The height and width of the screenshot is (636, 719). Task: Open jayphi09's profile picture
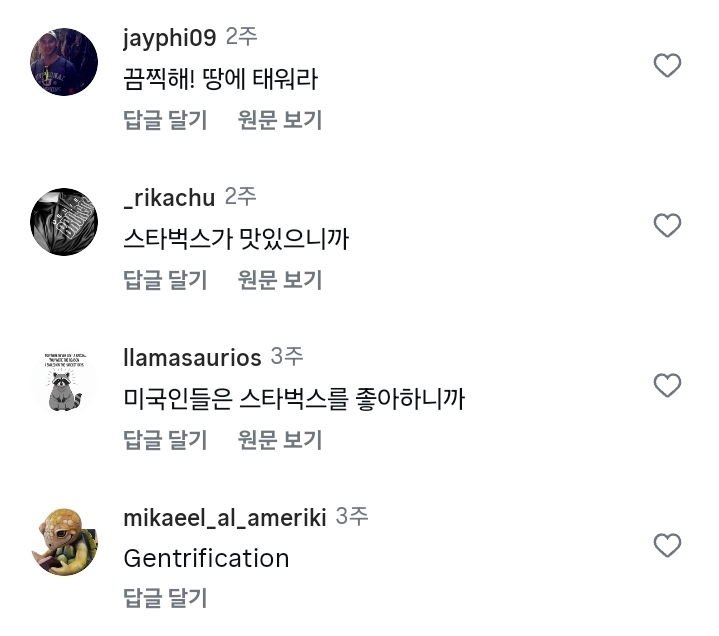click(64, 62)
